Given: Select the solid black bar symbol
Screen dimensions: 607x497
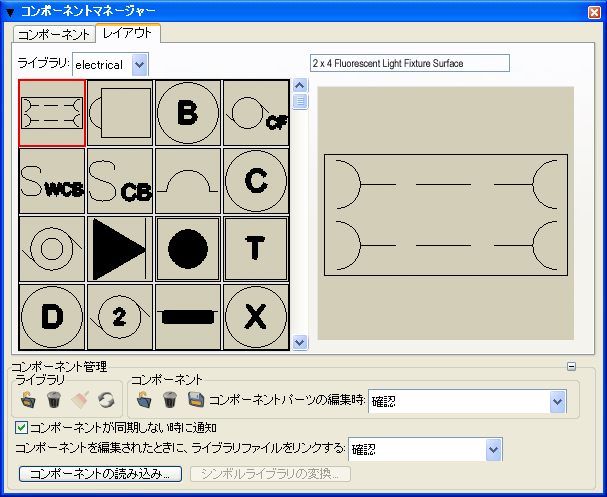Looking at the screenshot, I should pos(188,317).
